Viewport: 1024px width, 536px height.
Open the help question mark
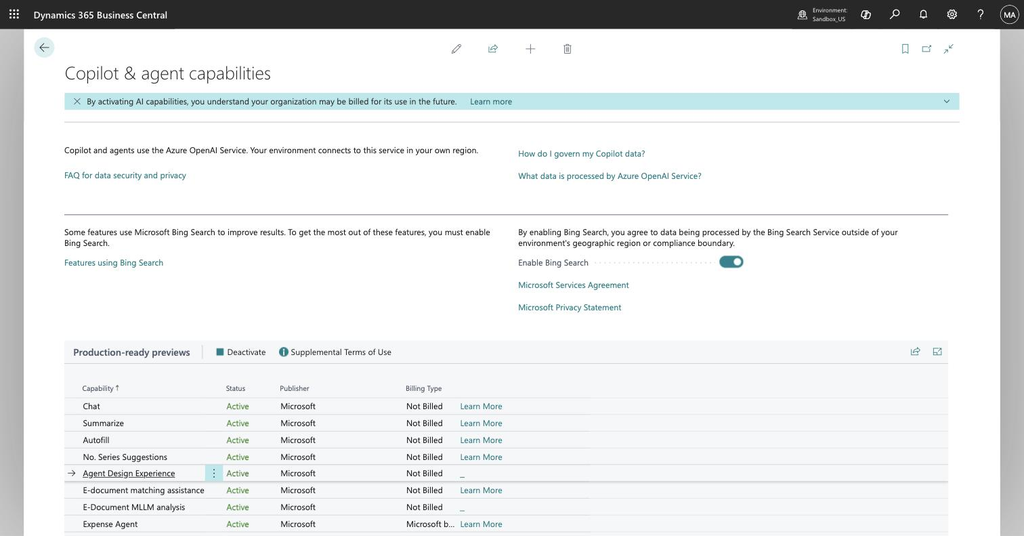click(981, 14)
